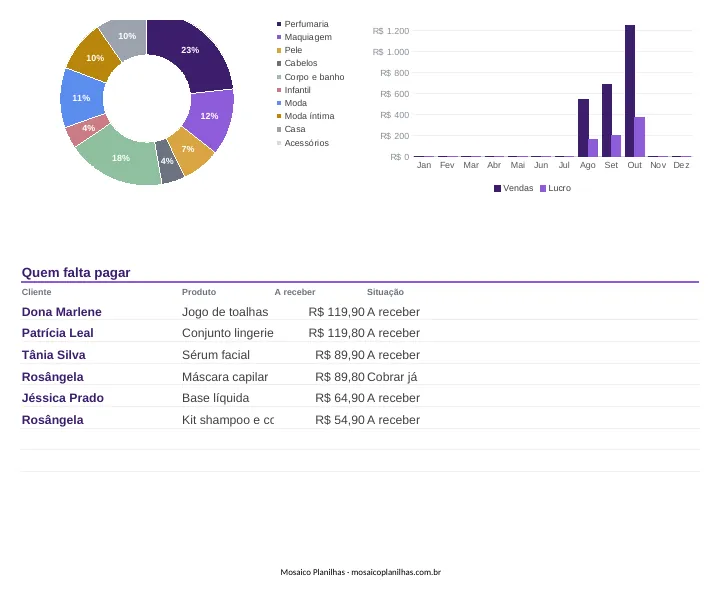Select the 'Vendas' chart legend entry
The image size is (719, 597).
click(513, 188)
